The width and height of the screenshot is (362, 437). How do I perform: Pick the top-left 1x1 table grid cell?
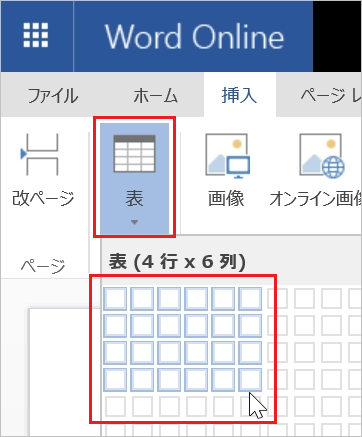115,299
